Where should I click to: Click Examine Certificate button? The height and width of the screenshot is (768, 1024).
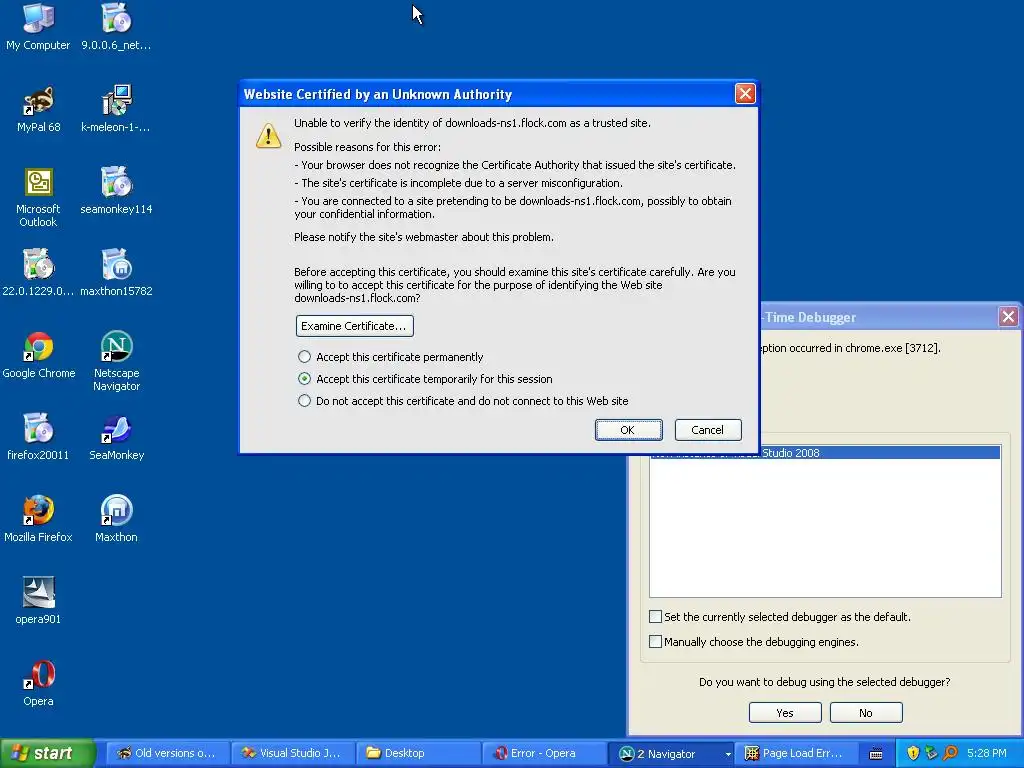coord(355,326)
